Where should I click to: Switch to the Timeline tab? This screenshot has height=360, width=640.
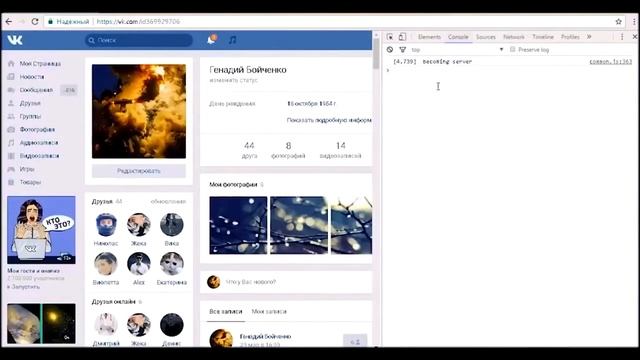(x=543, y=37)
